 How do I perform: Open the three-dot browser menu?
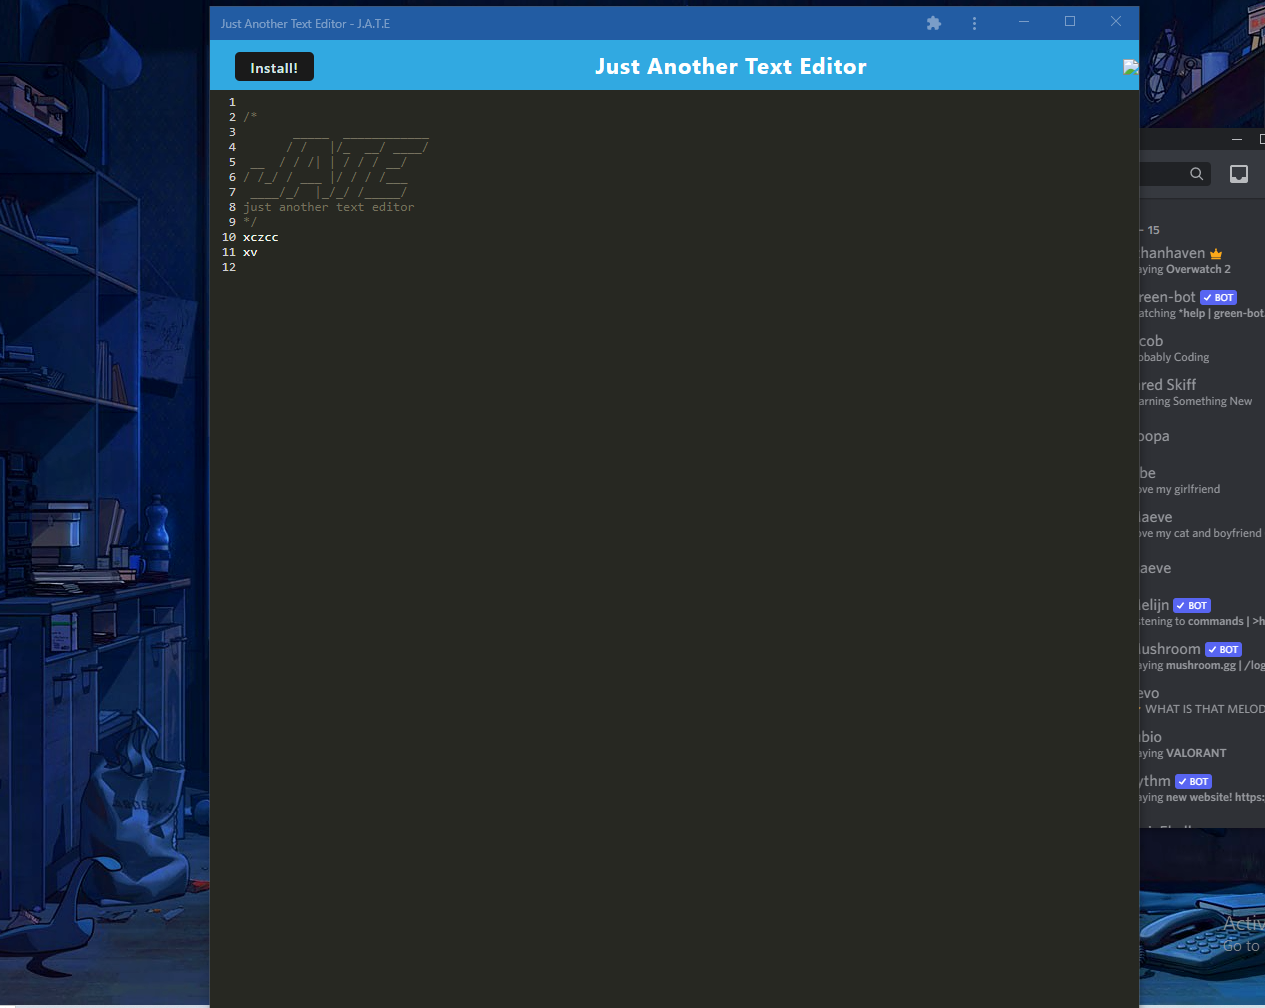click(x=974, y=22)
